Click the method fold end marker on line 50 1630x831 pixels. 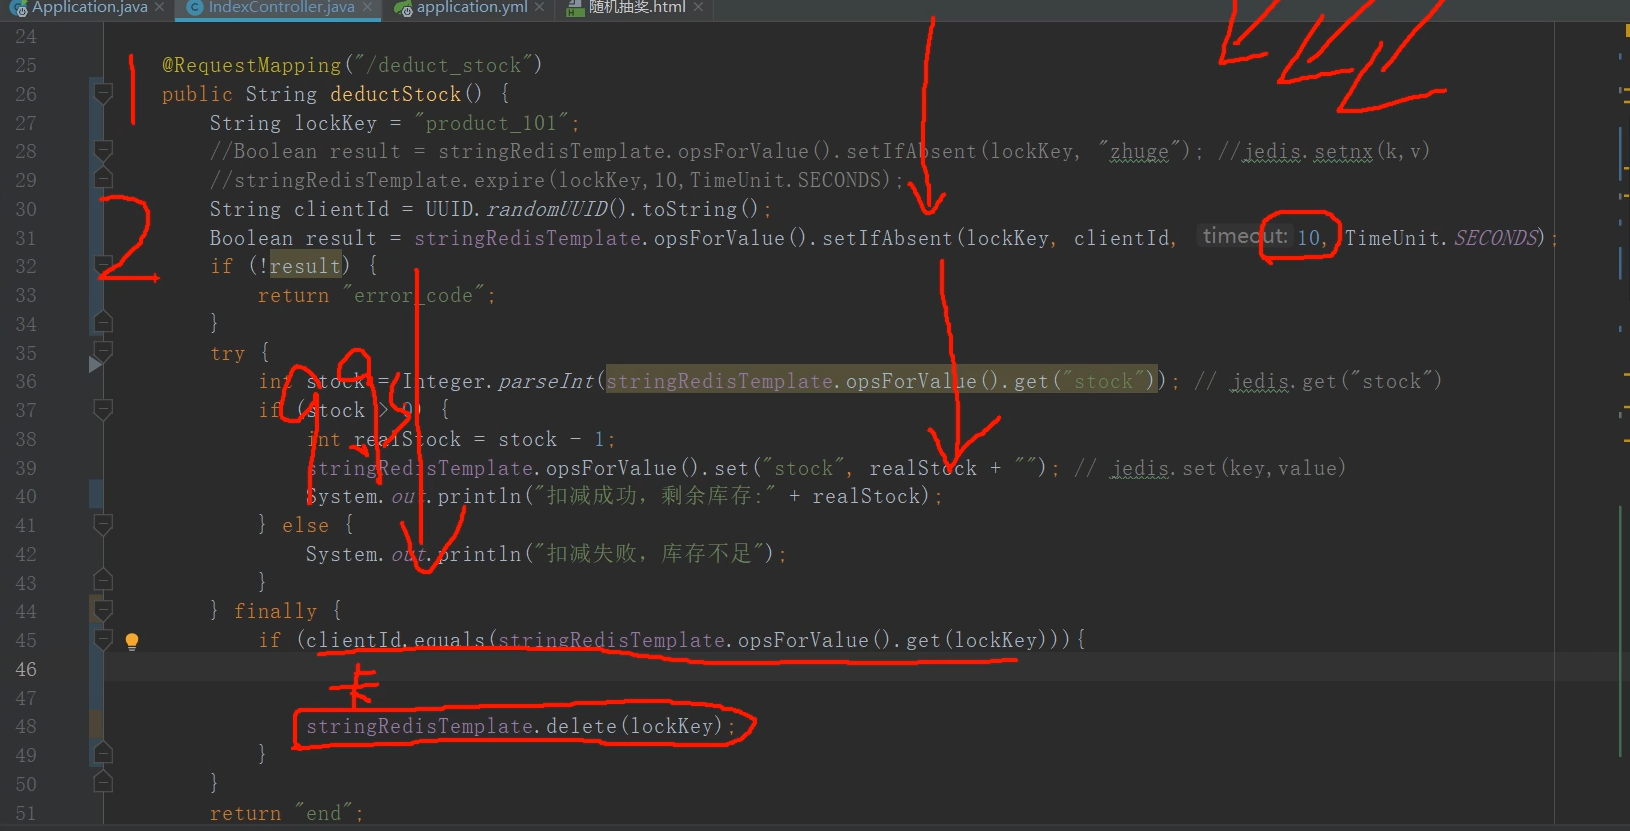point(103,782)
